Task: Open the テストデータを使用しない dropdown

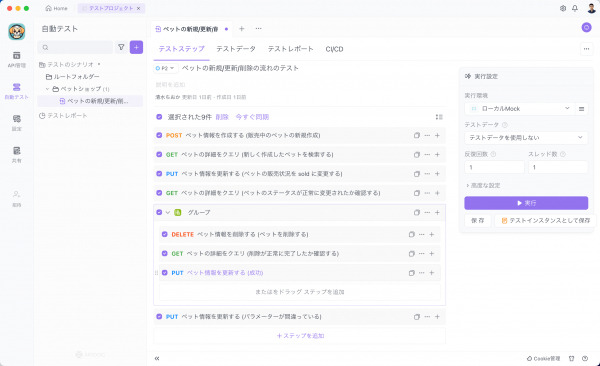Action: [x=526, y=137]
